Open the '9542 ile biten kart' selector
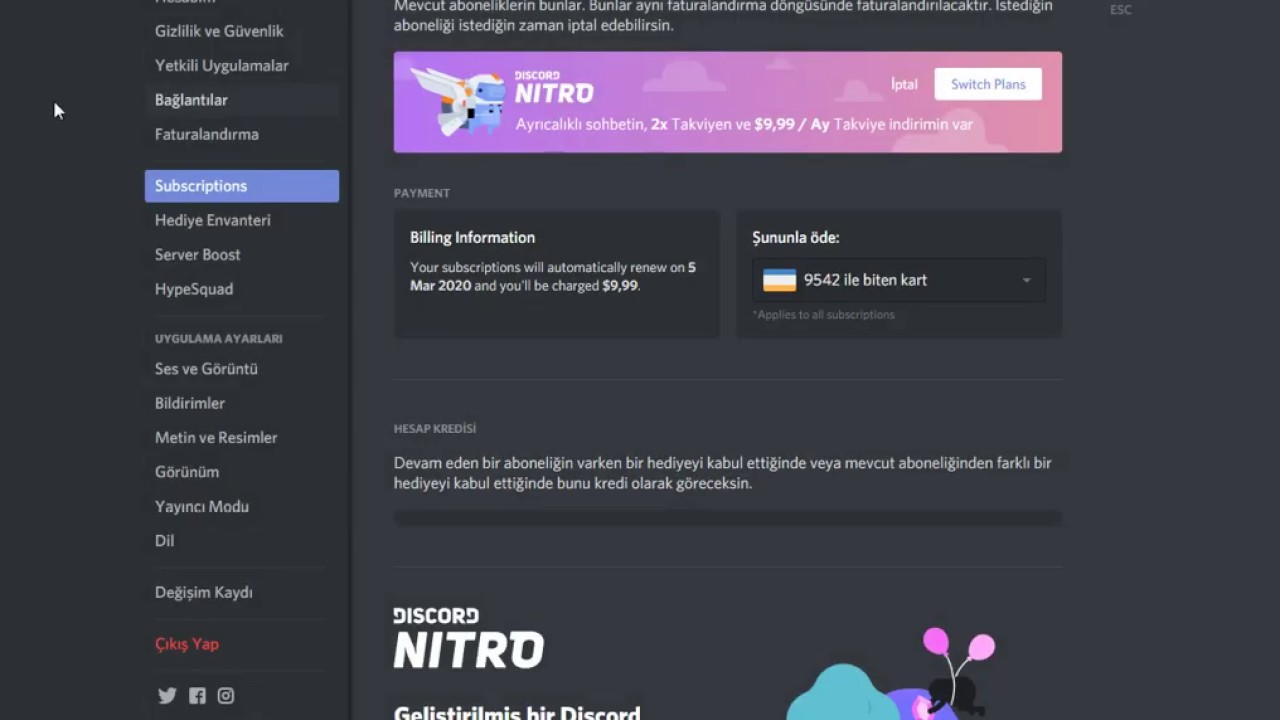Image resolution: width=1280 pixels, height=720 pixels. 899,280
